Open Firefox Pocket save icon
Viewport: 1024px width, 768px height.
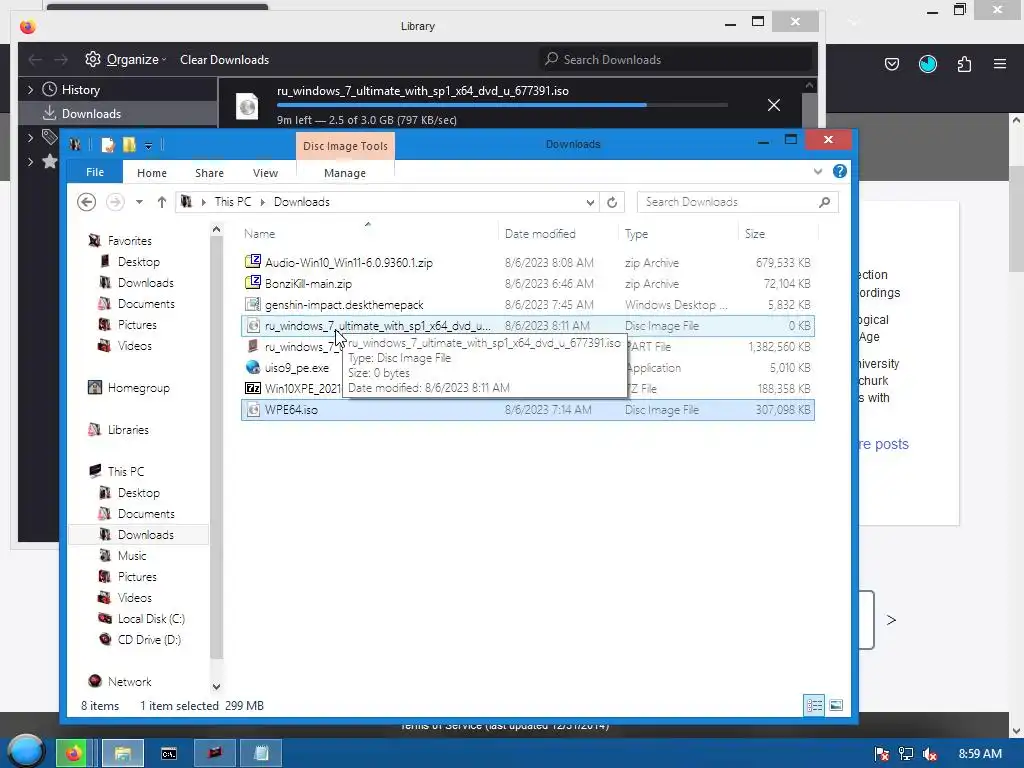[x=891, y=64]
